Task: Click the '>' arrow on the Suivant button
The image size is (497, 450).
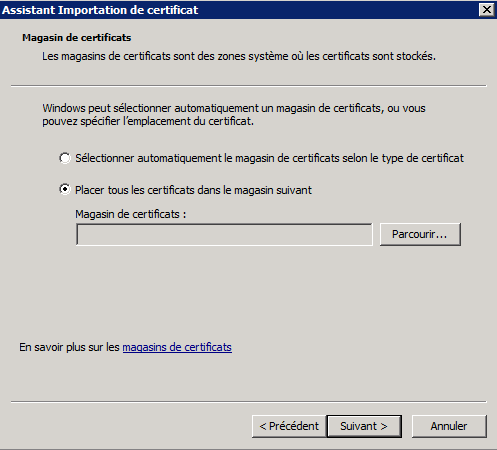Action: point(384,426)
